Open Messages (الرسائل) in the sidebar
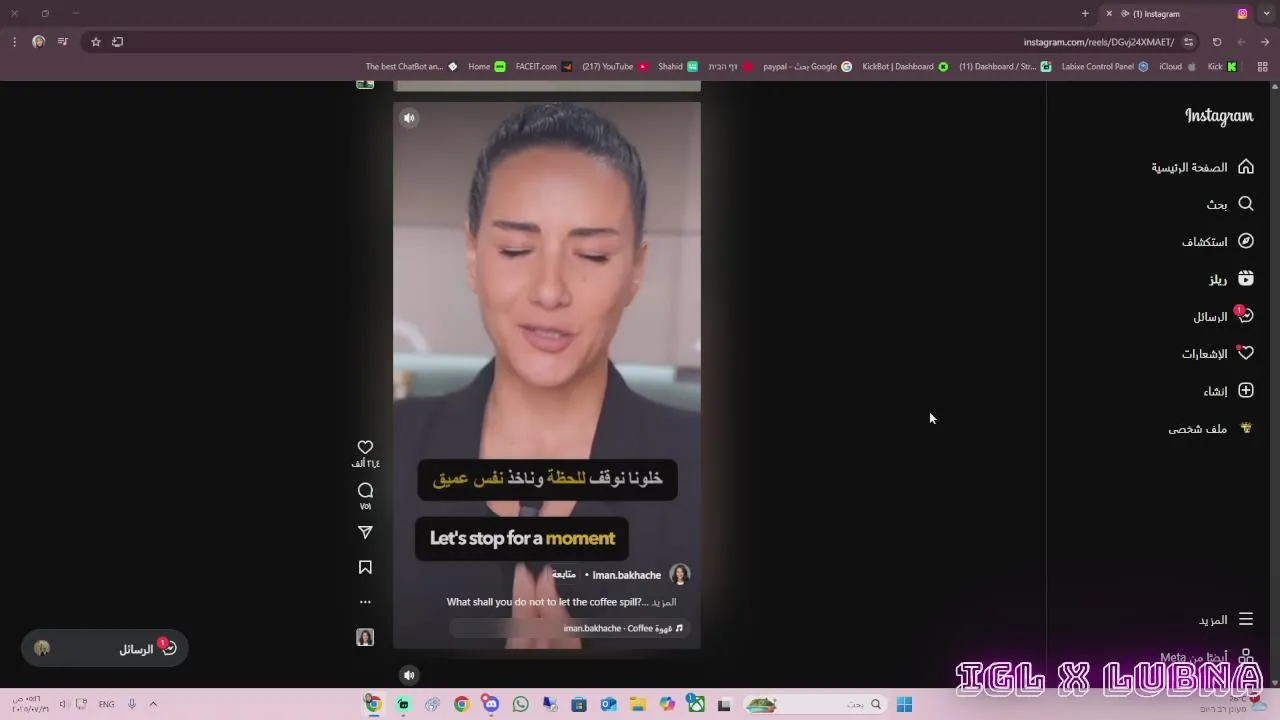This screenshot has width=1280, height=720. pos(1223,316)
